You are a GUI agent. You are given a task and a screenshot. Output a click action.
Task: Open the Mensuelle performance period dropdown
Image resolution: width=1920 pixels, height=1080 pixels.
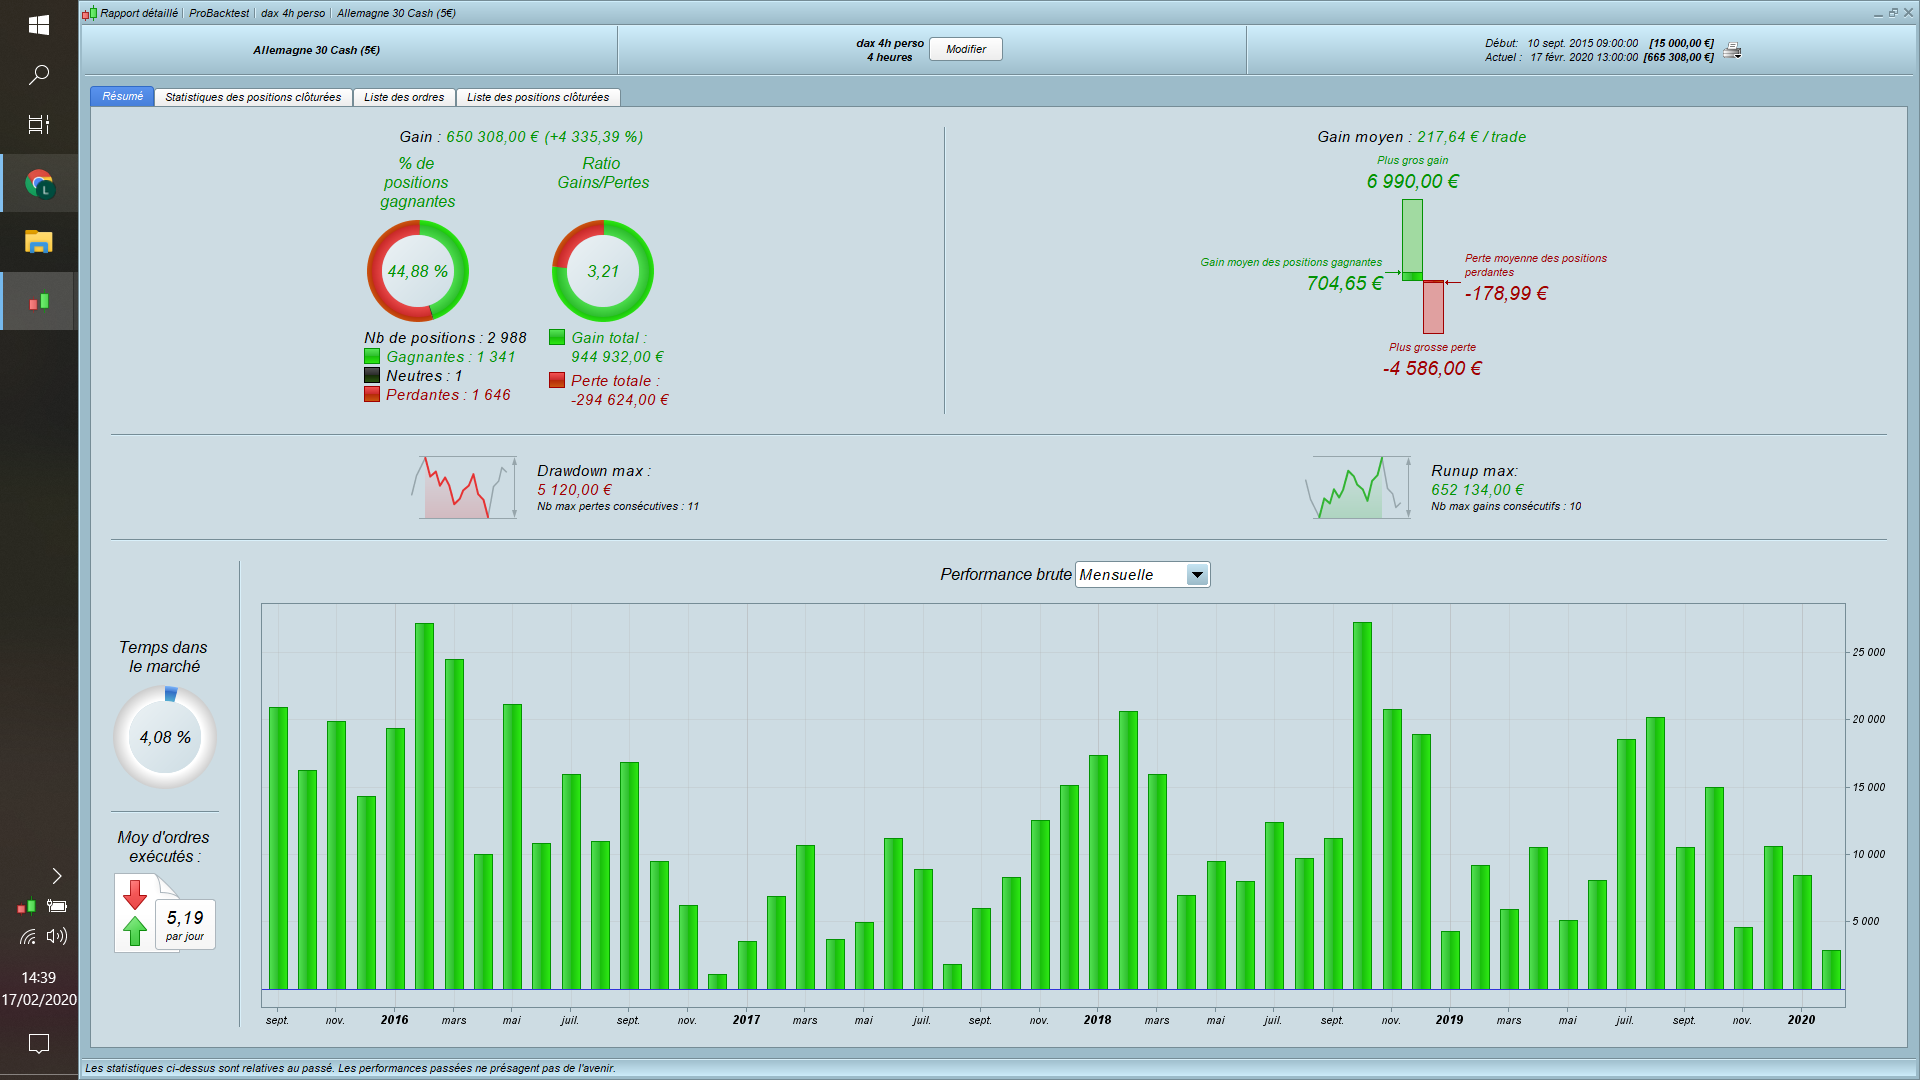1130,575
